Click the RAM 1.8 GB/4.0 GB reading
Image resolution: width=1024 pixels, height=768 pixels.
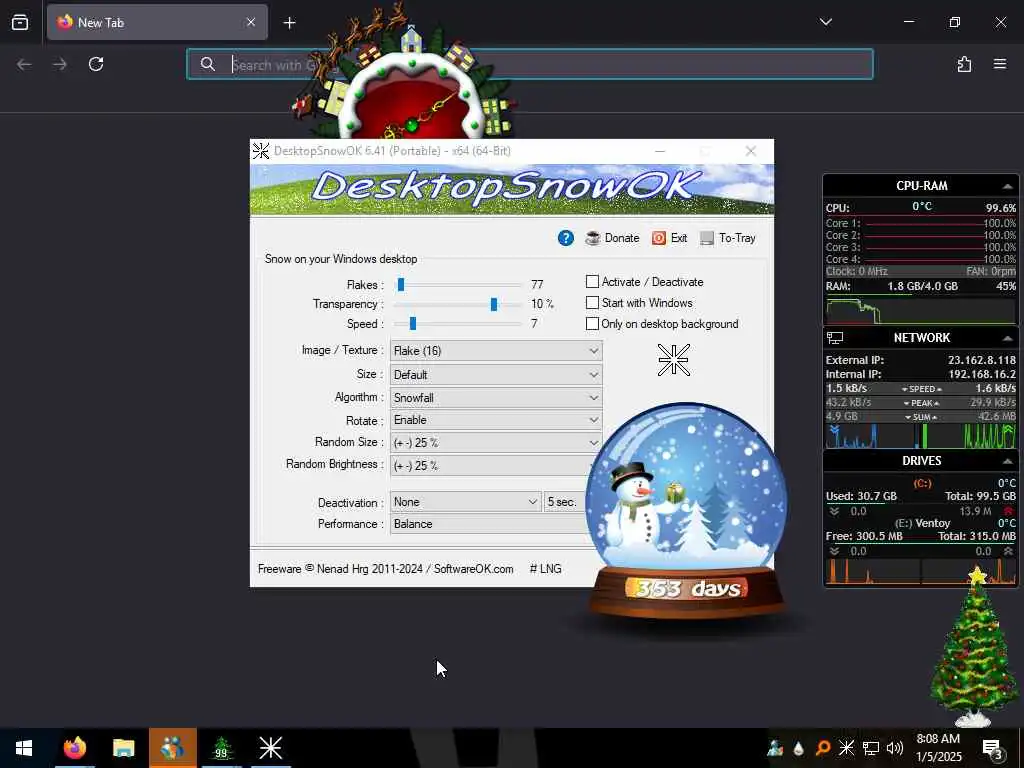click(x=922, y=286)
